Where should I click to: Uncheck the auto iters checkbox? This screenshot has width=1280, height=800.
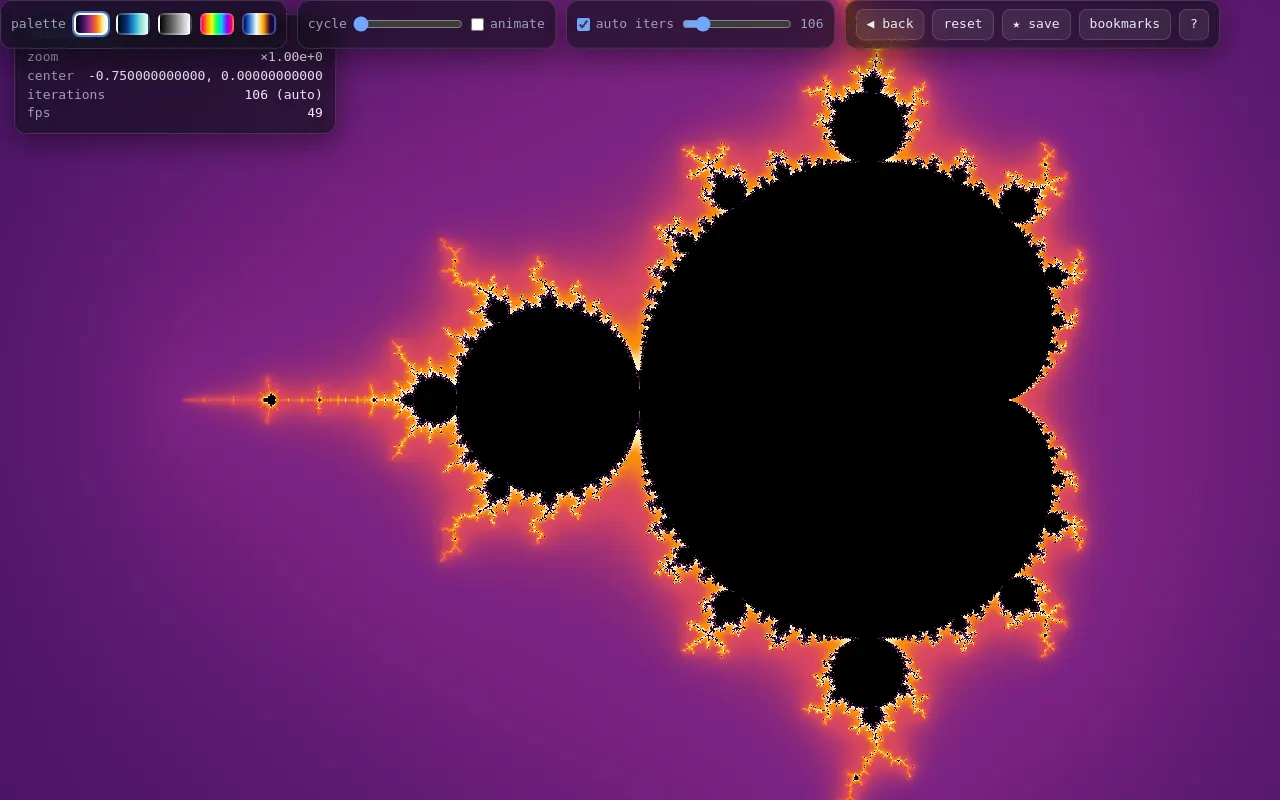coord(583,24)
